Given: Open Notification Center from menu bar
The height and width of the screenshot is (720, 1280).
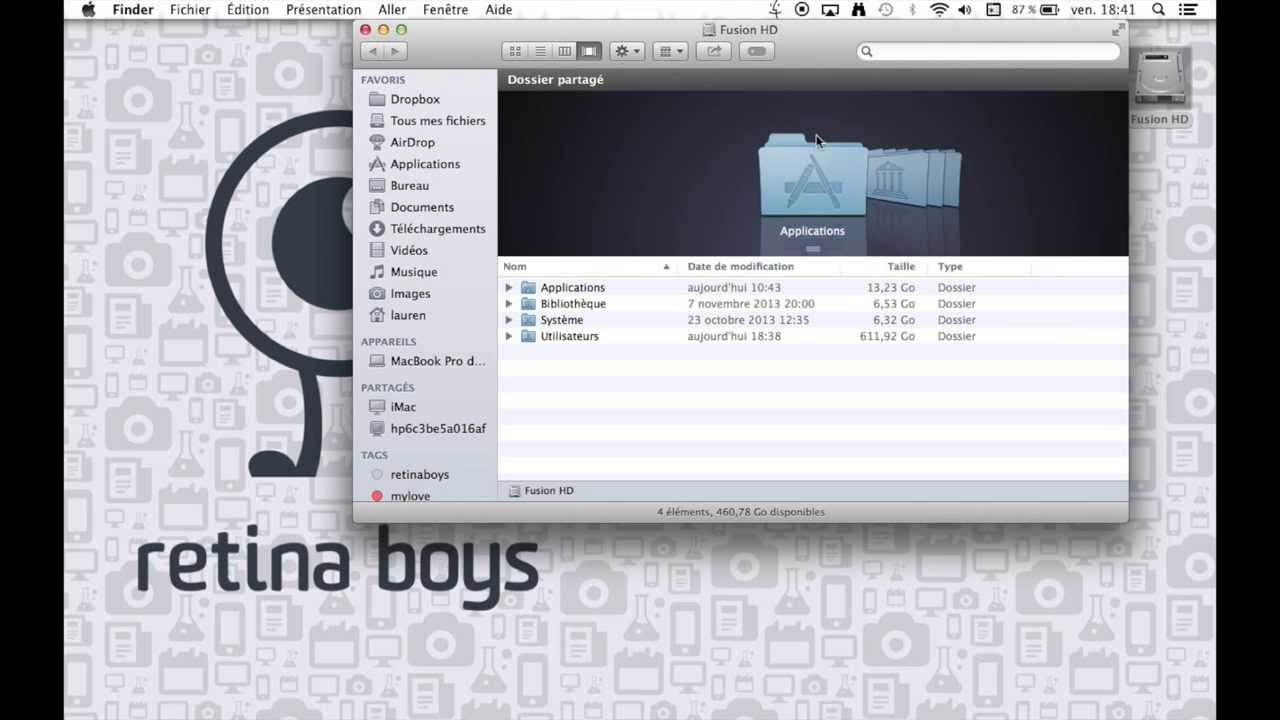Looking at the screenshot, I should [1188, 10].
